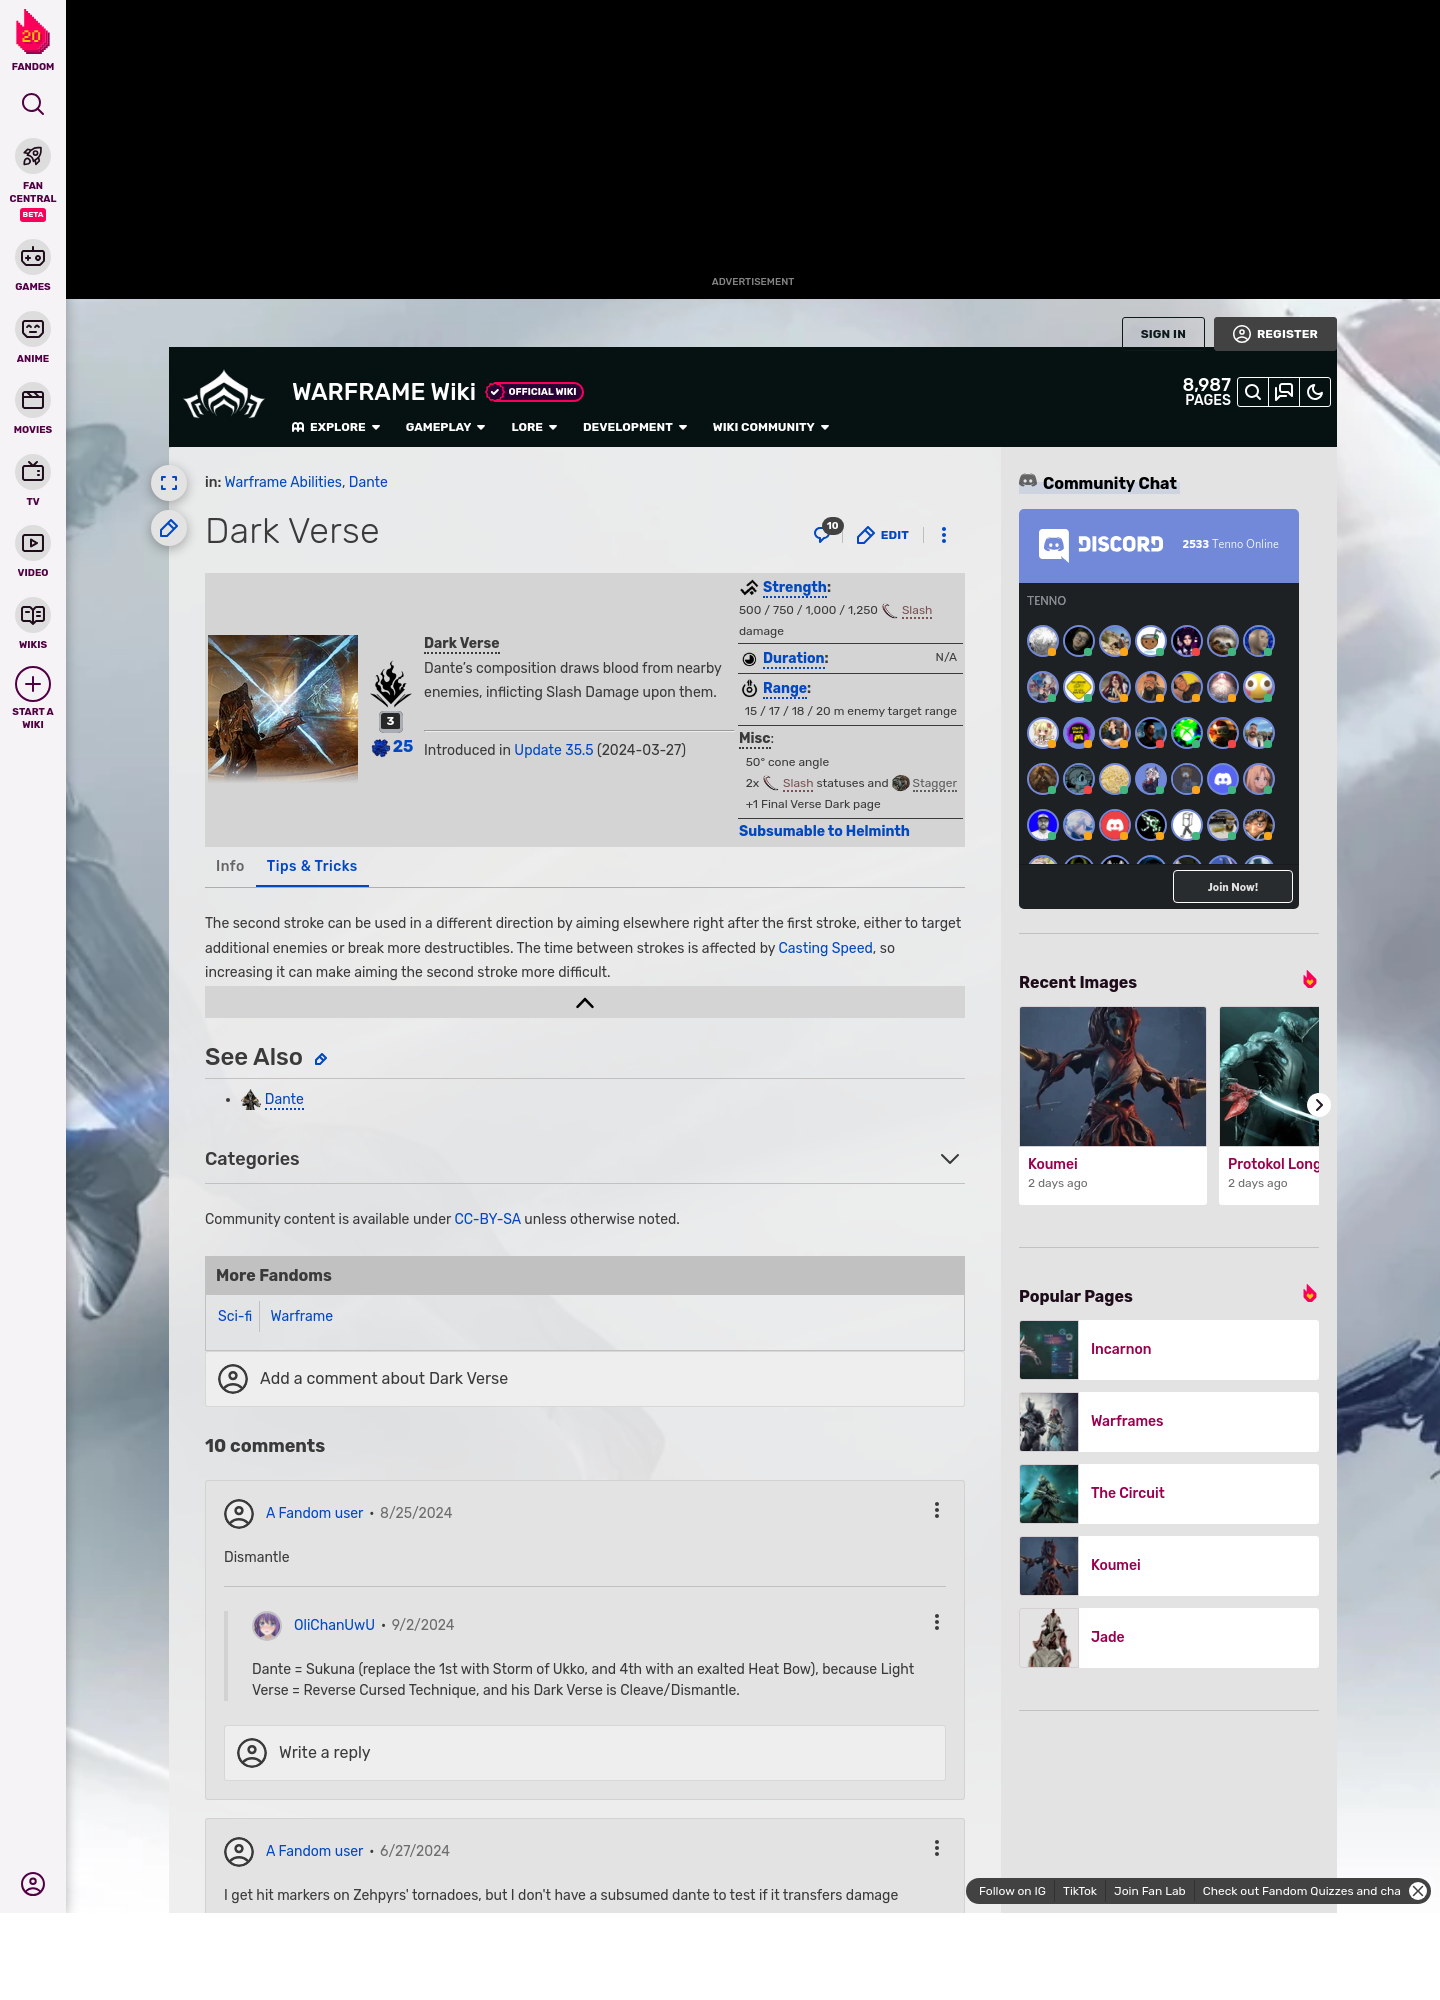Image resolution: width=1440 pixels, height=2000 pixels.
Task: Click the Discord Join Now button
Action: point(1232,887)
